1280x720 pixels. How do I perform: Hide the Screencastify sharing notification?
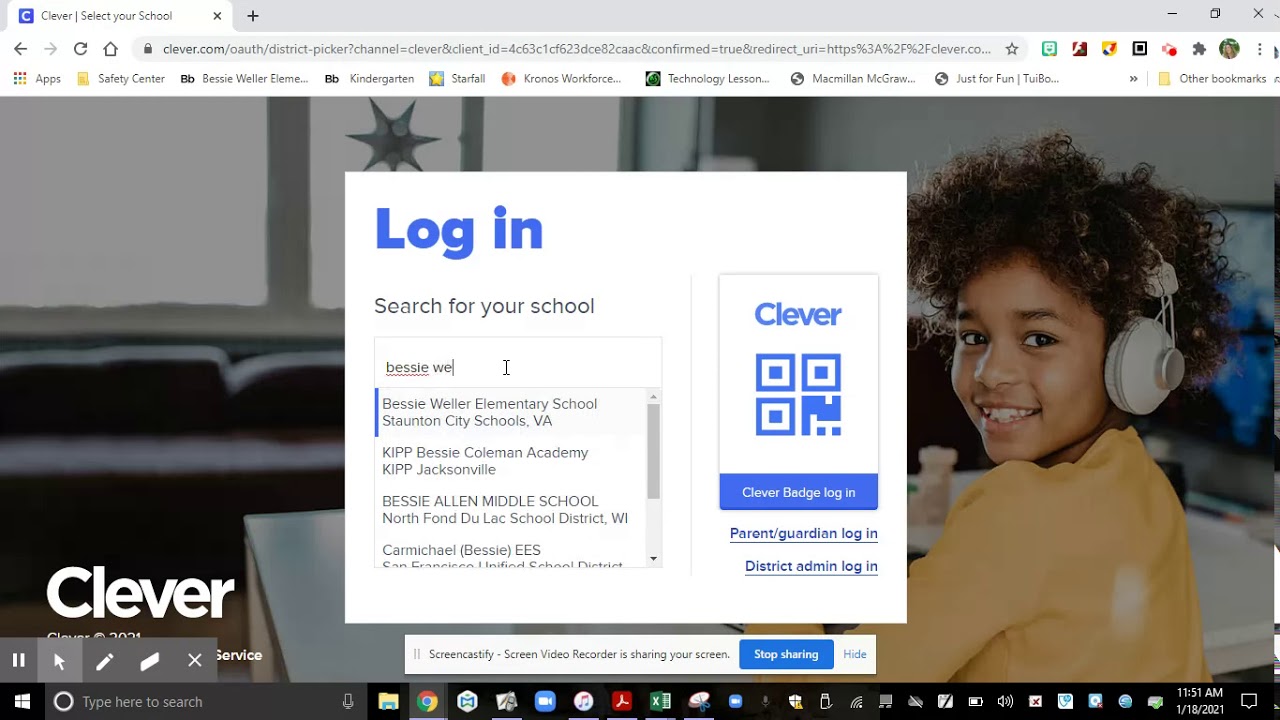click(x=855, y=654)
